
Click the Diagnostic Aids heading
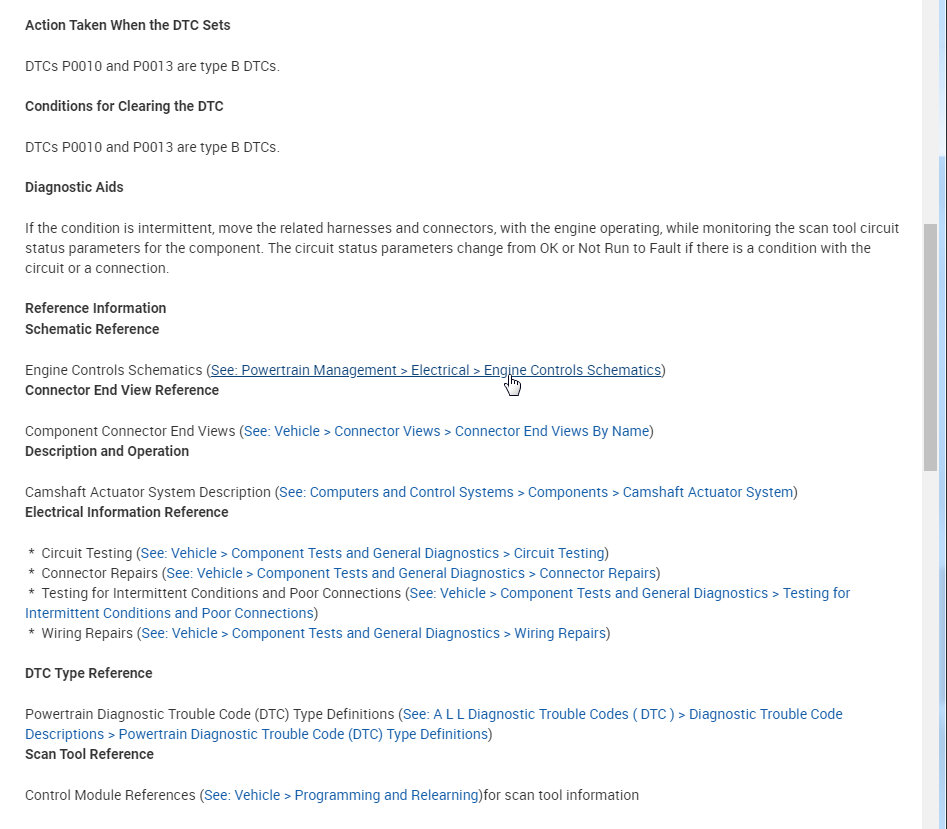pyautogui.click(x=74, y=187)
